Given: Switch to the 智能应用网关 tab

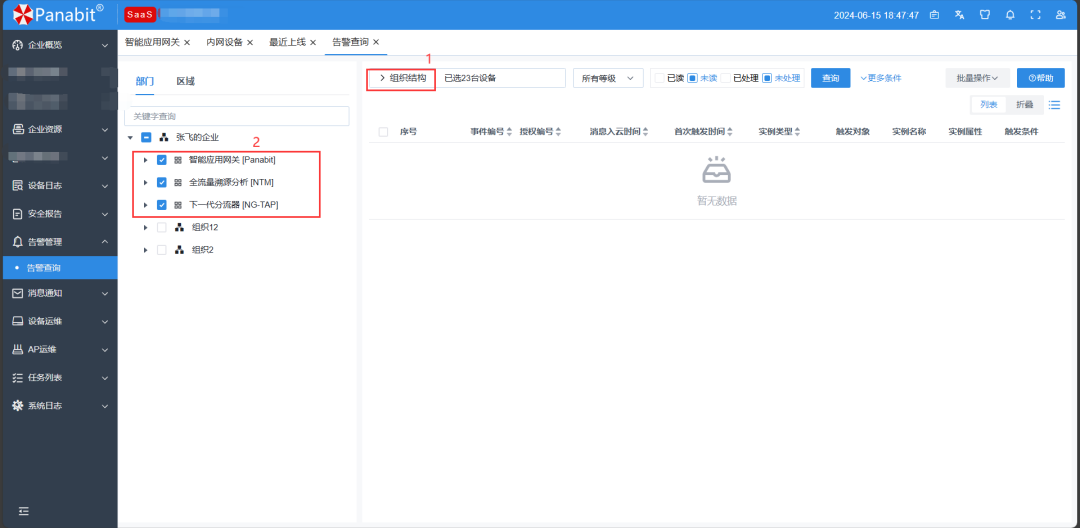Looking at the screenshot, I should coord(152,42).
